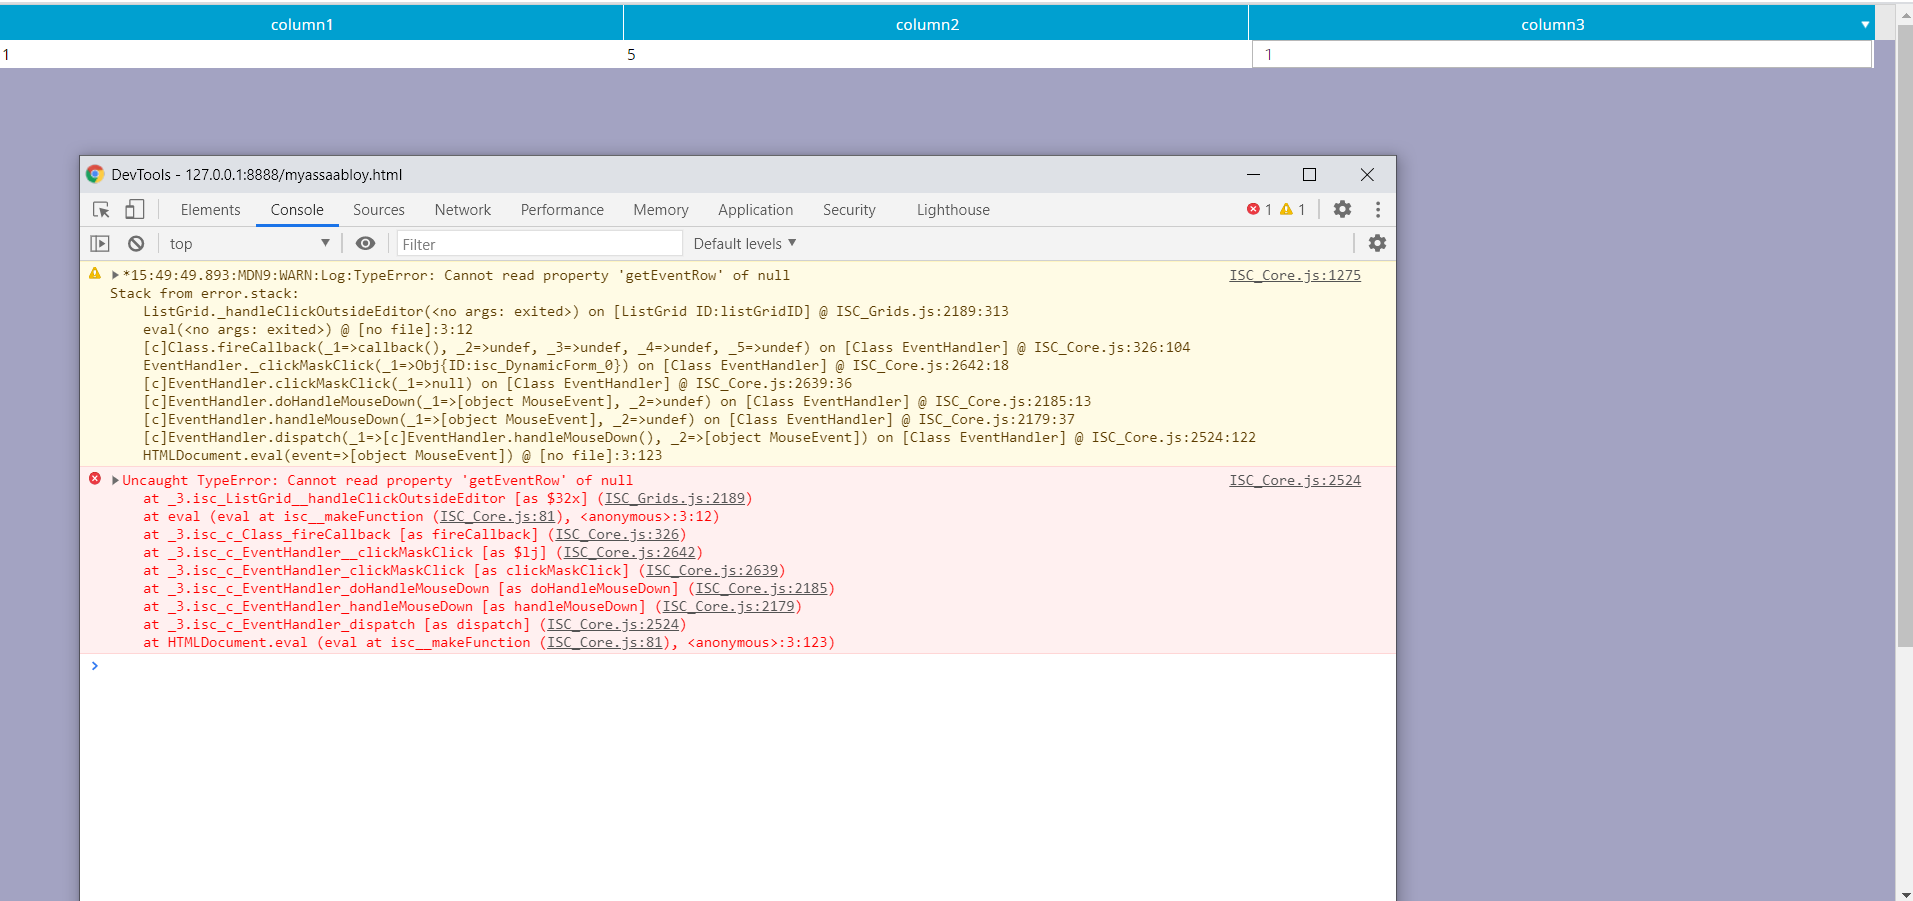The height and width of the screenshot is (901, 1913).
Task: Create live expression with the eye icon
Action: 366,244
